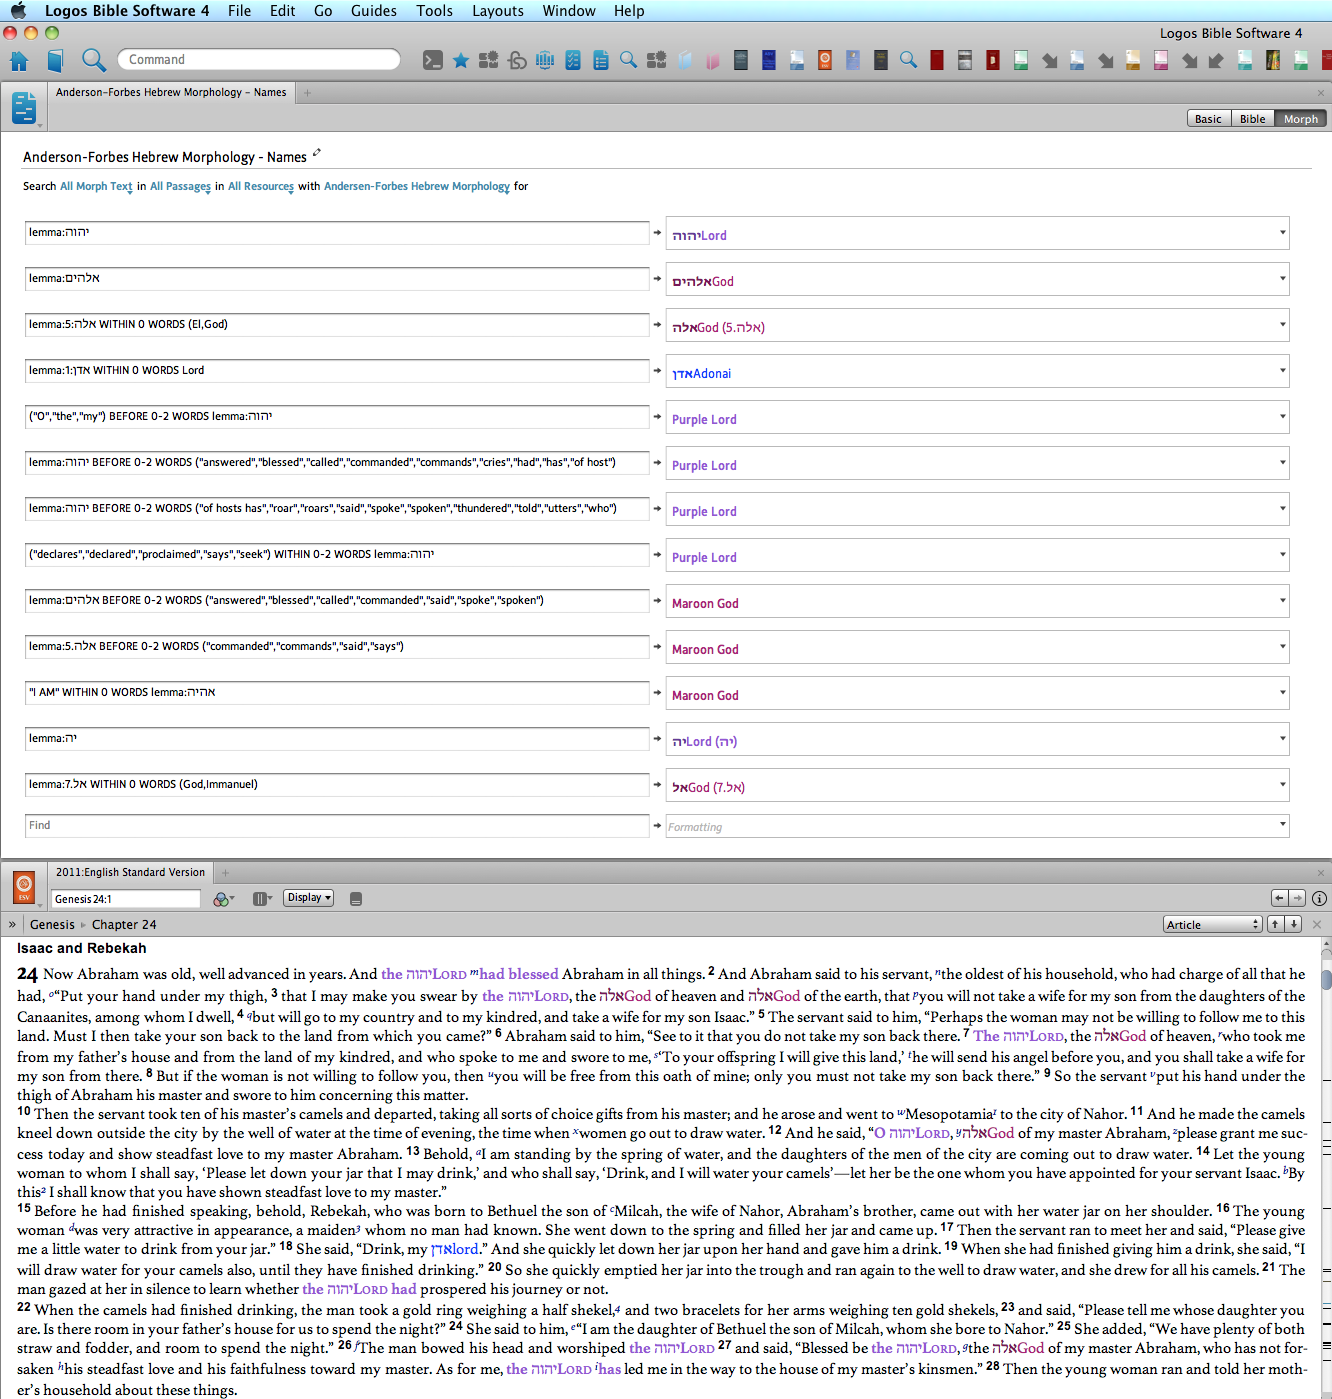Switch search type to Basic
This screenshot has height=1399, width=1332.
tap(1208, 119)
